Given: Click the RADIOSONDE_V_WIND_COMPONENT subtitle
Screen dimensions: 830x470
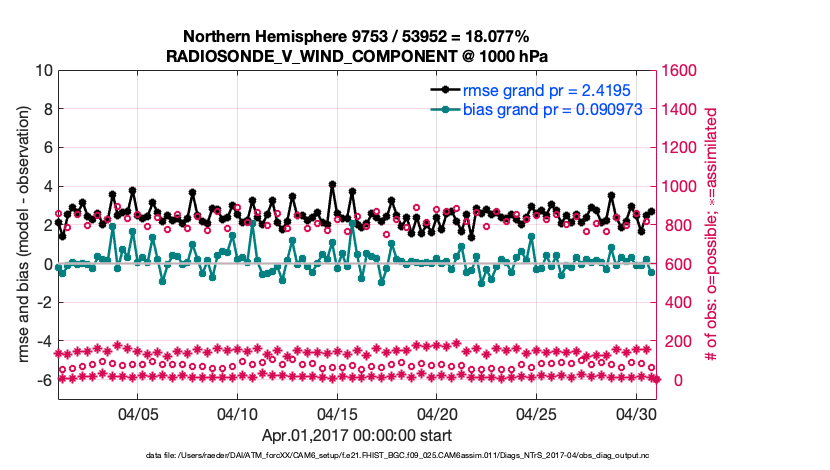Looking at the screenshot, I should (x=362, y=56).
